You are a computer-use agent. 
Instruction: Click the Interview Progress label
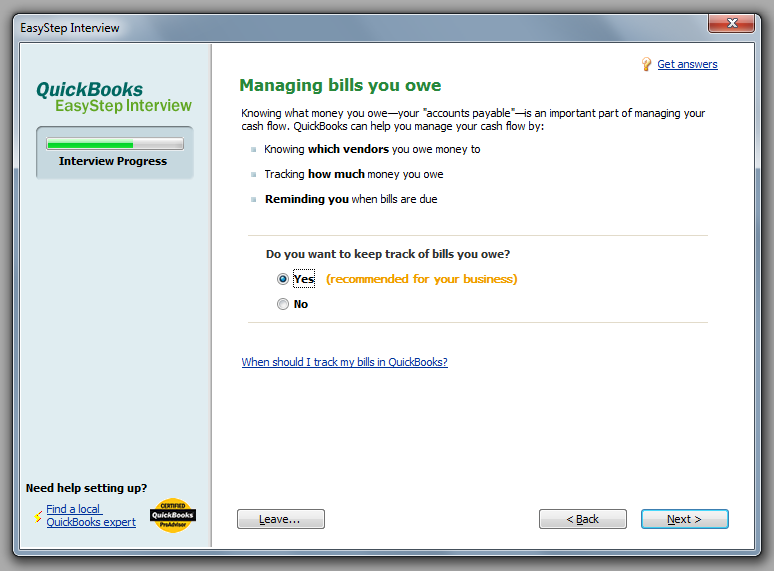point(113,161)
